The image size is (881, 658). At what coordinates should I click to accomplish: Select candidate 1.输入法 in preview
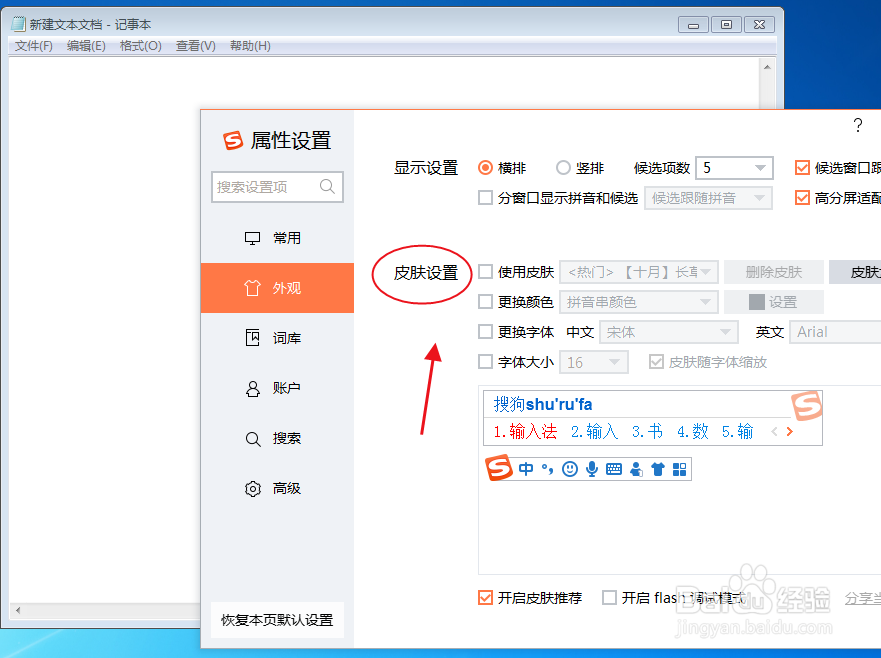pos(525,432)
